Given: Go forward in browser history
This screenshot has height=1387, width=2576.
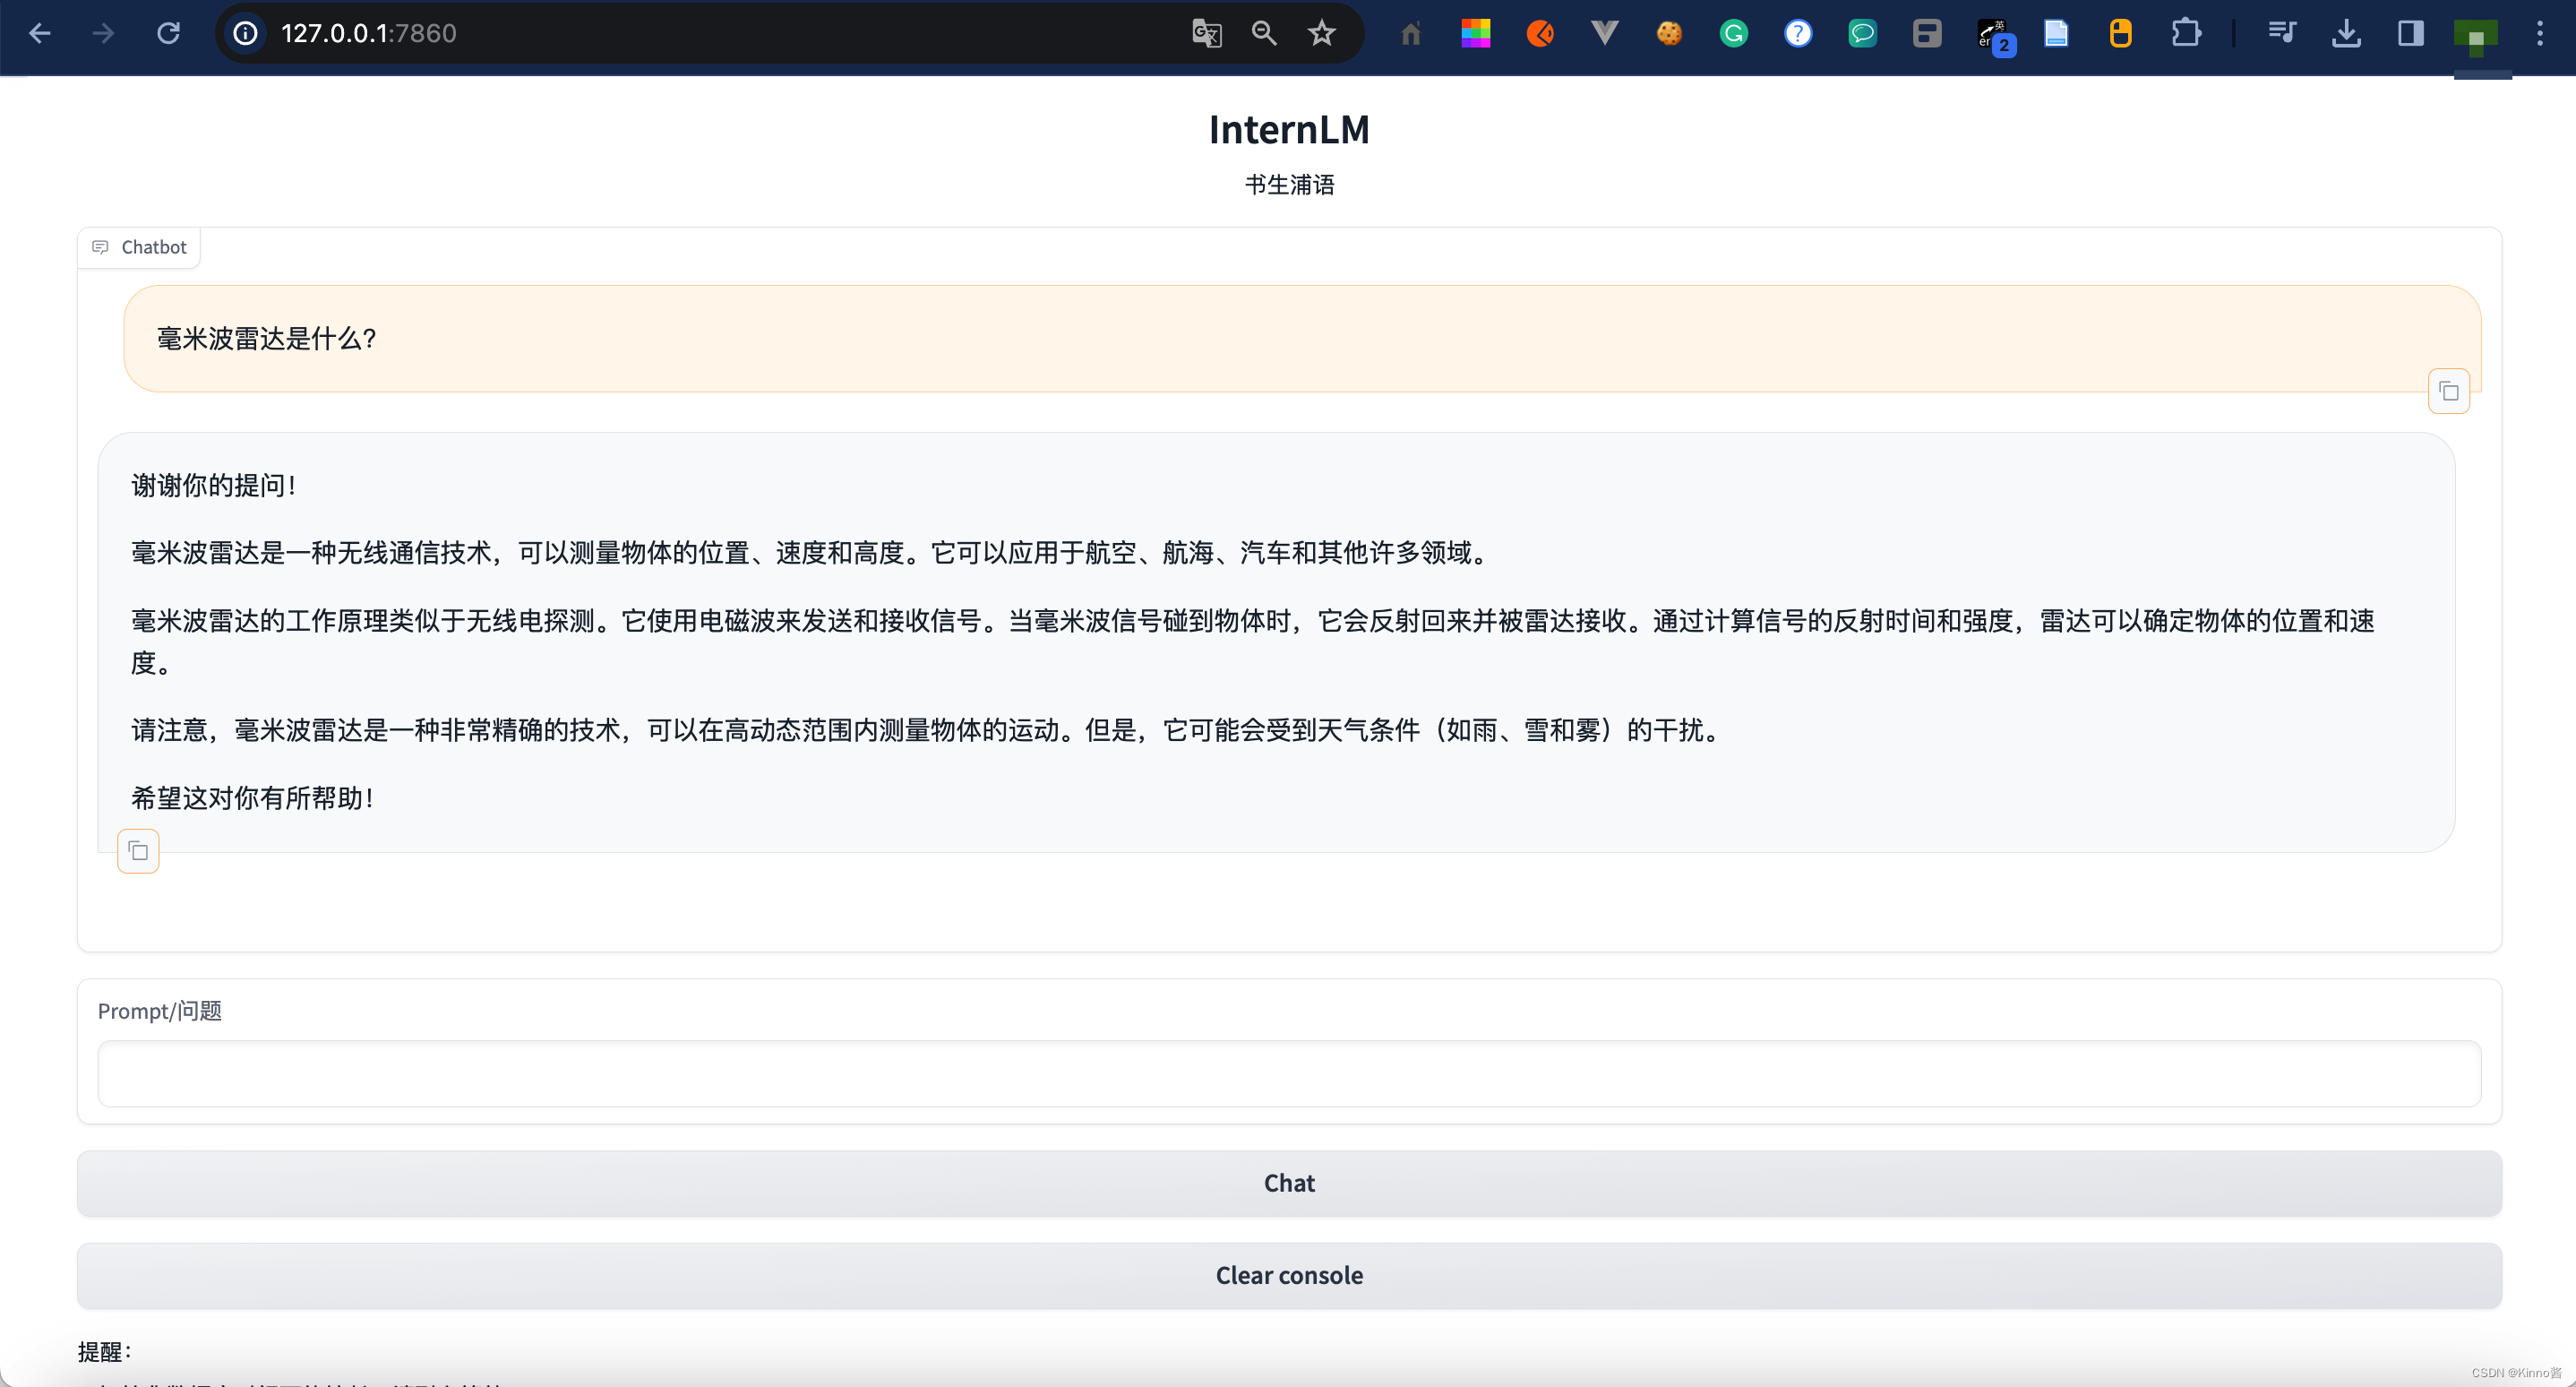Looking at the screenshot, I should point(103,34).
